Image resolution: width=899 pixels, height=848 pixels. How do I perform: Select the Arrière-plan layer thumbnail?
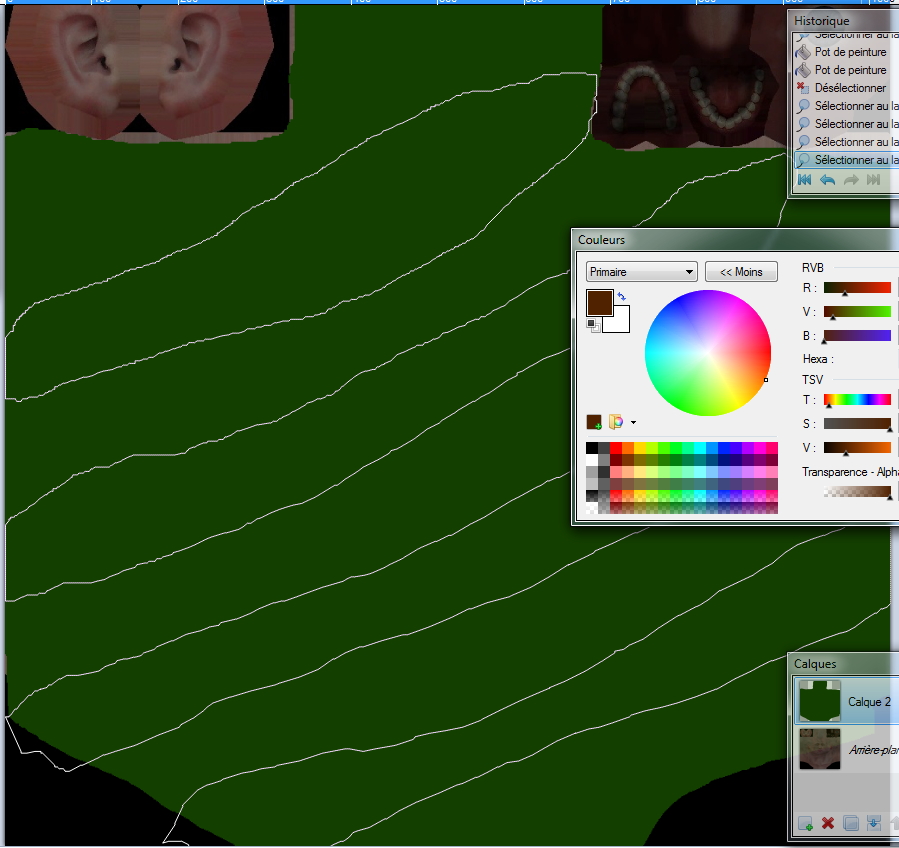click(820, 749)
